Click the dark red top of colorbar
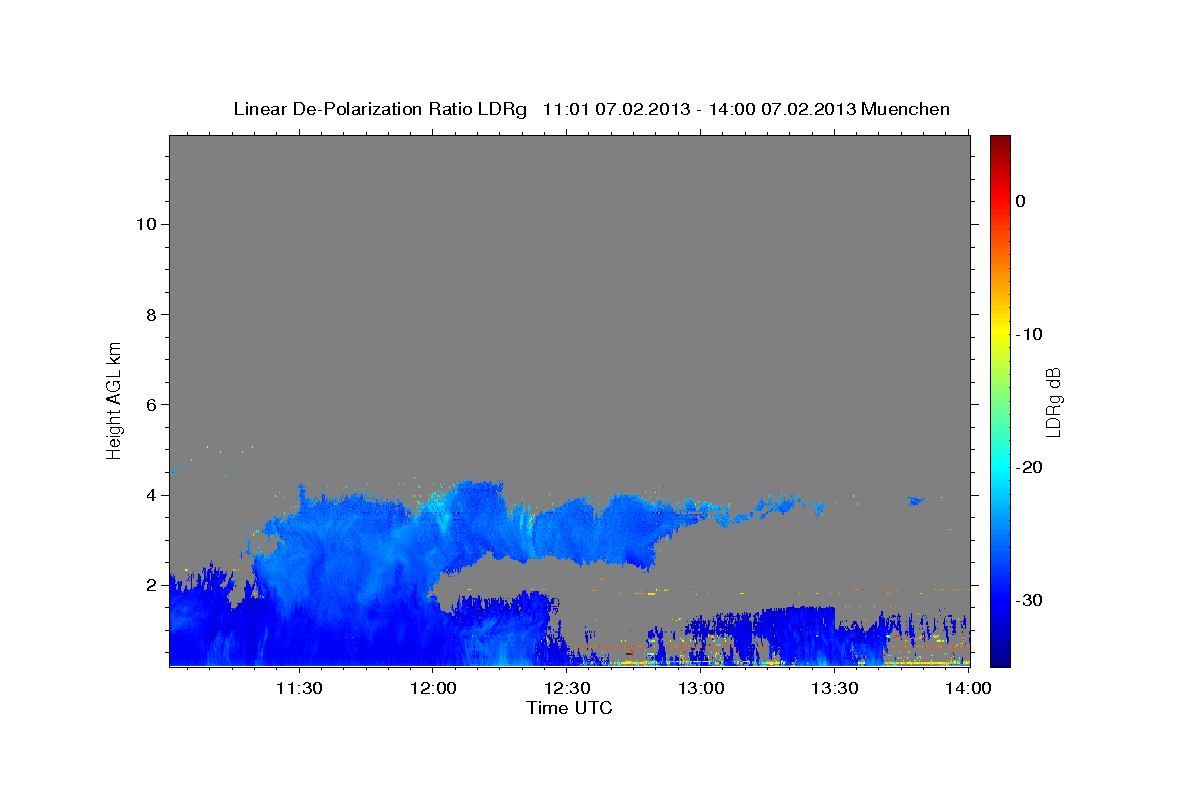This screenshot has height=800, width=1200. click(999, 142)
